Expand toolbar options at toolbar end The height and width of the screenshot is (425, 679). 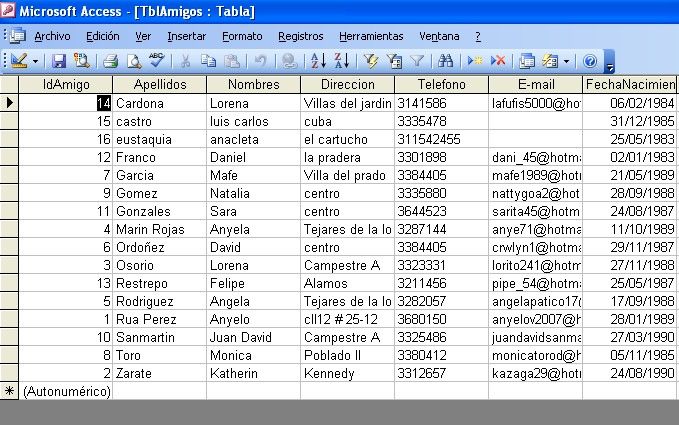(x=610, y=63)
